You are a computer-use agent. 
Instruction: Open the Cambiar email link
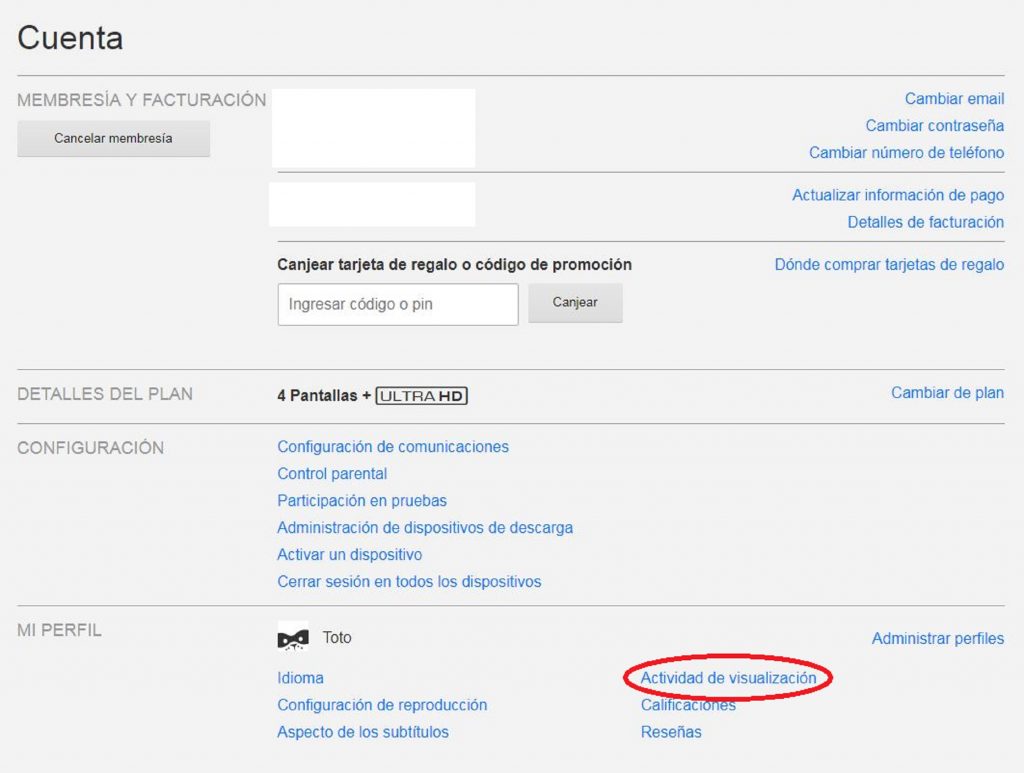pyautogui.click(x=954, y=99)
